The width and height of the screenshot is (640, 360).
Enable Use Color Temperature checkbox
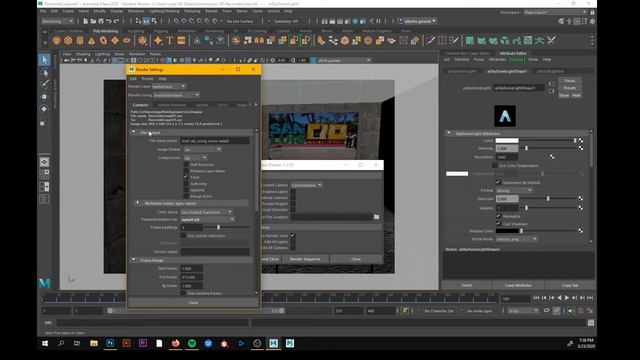[x=495, y=166]
